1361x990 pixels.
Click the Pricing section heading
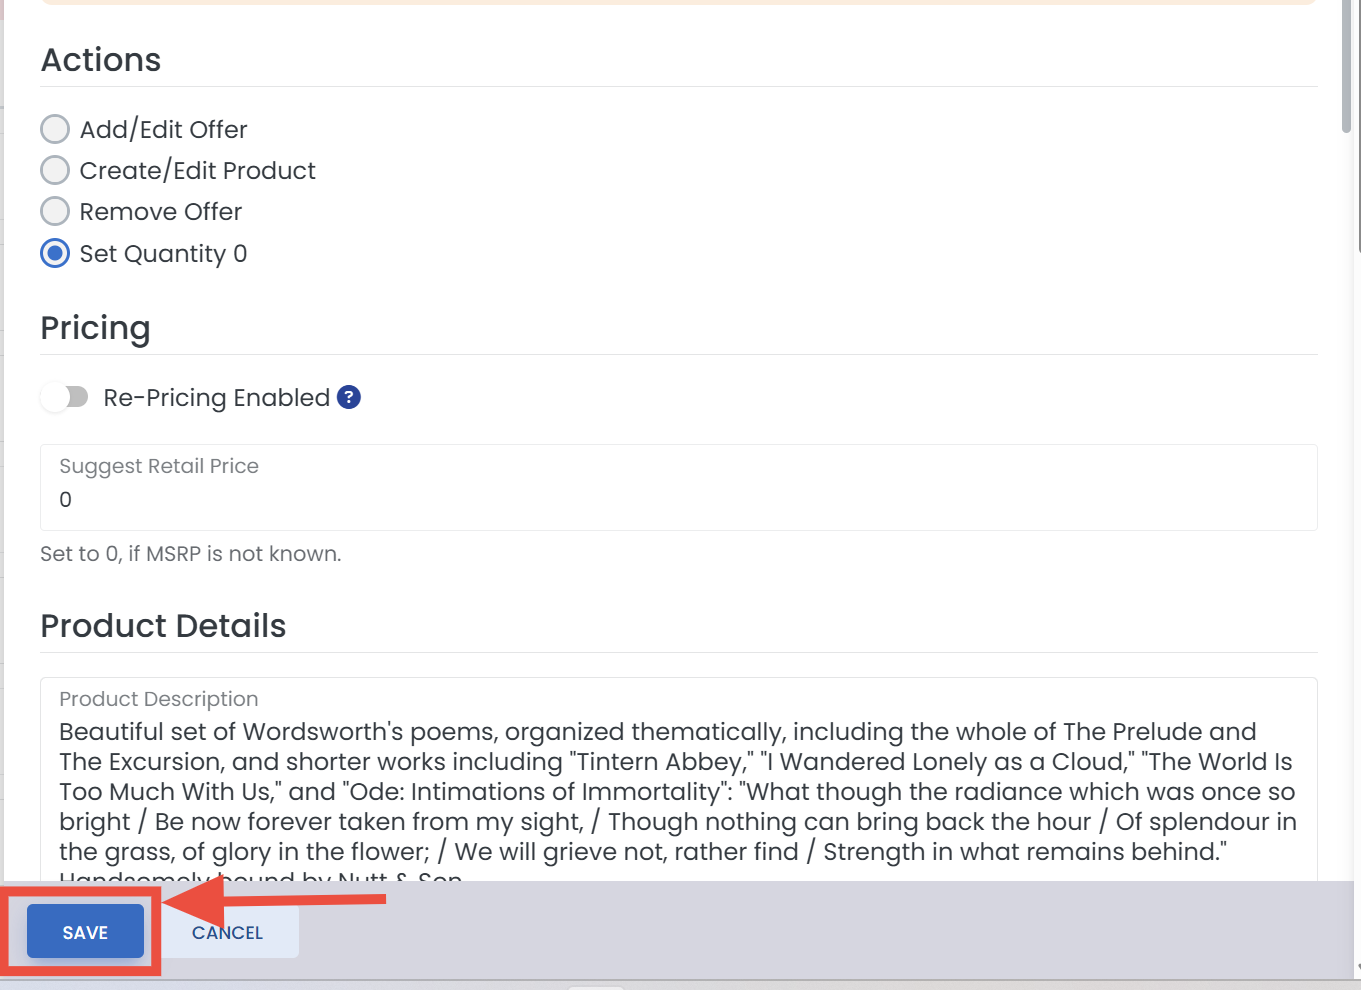[96, 328]
